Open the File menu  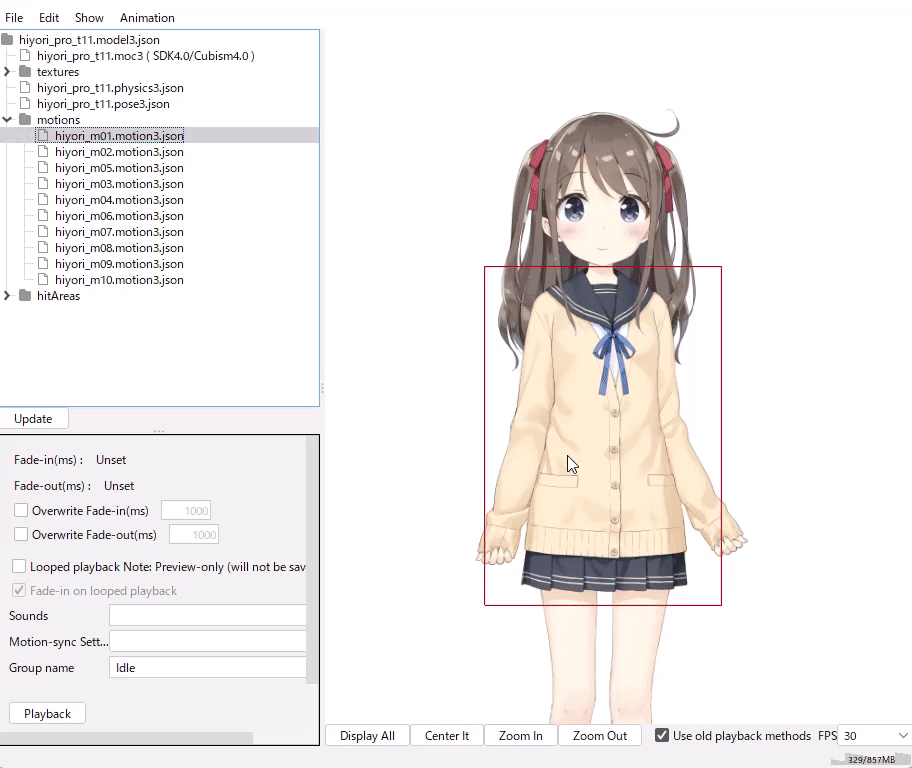[14, 18]
